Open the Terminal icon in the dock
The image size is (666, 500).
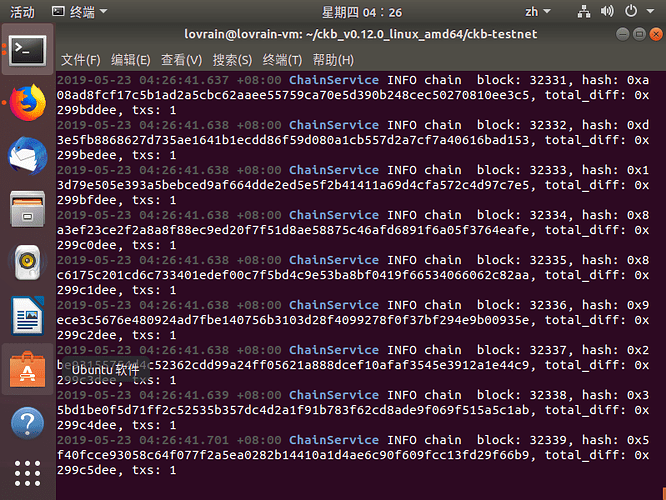pyautogui.click(x=28, y=51)
